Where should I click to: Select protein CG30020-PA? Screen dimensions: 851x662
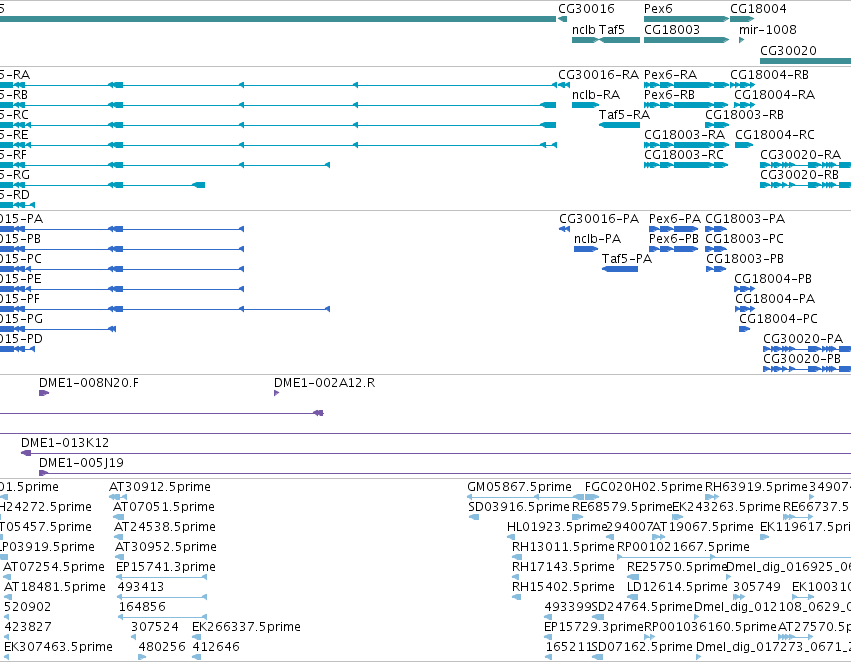(x=803, y=339)
